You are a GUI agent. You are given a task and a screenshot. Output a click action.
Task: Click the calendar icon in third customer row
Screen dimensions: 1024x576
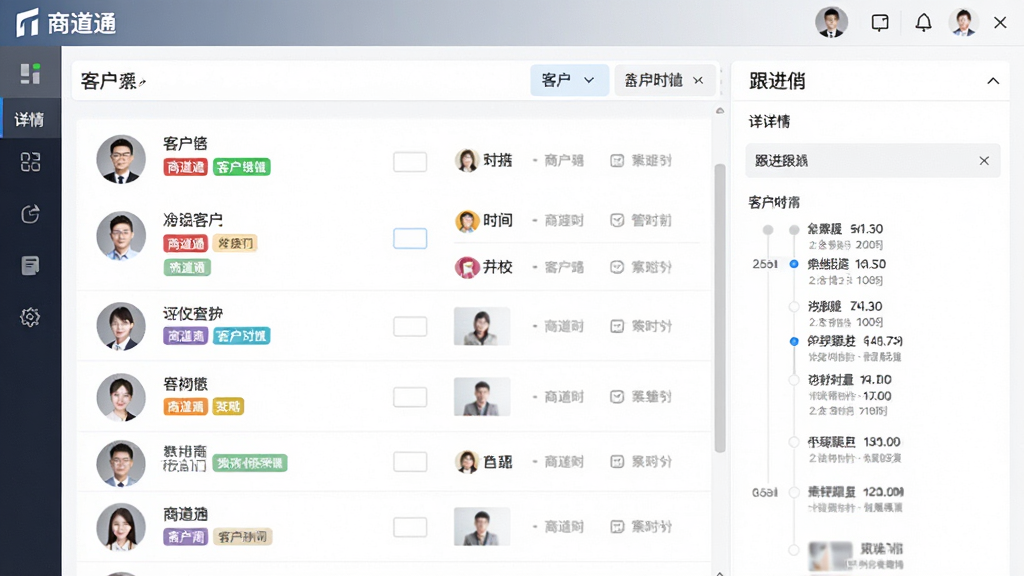click(617, 326)
